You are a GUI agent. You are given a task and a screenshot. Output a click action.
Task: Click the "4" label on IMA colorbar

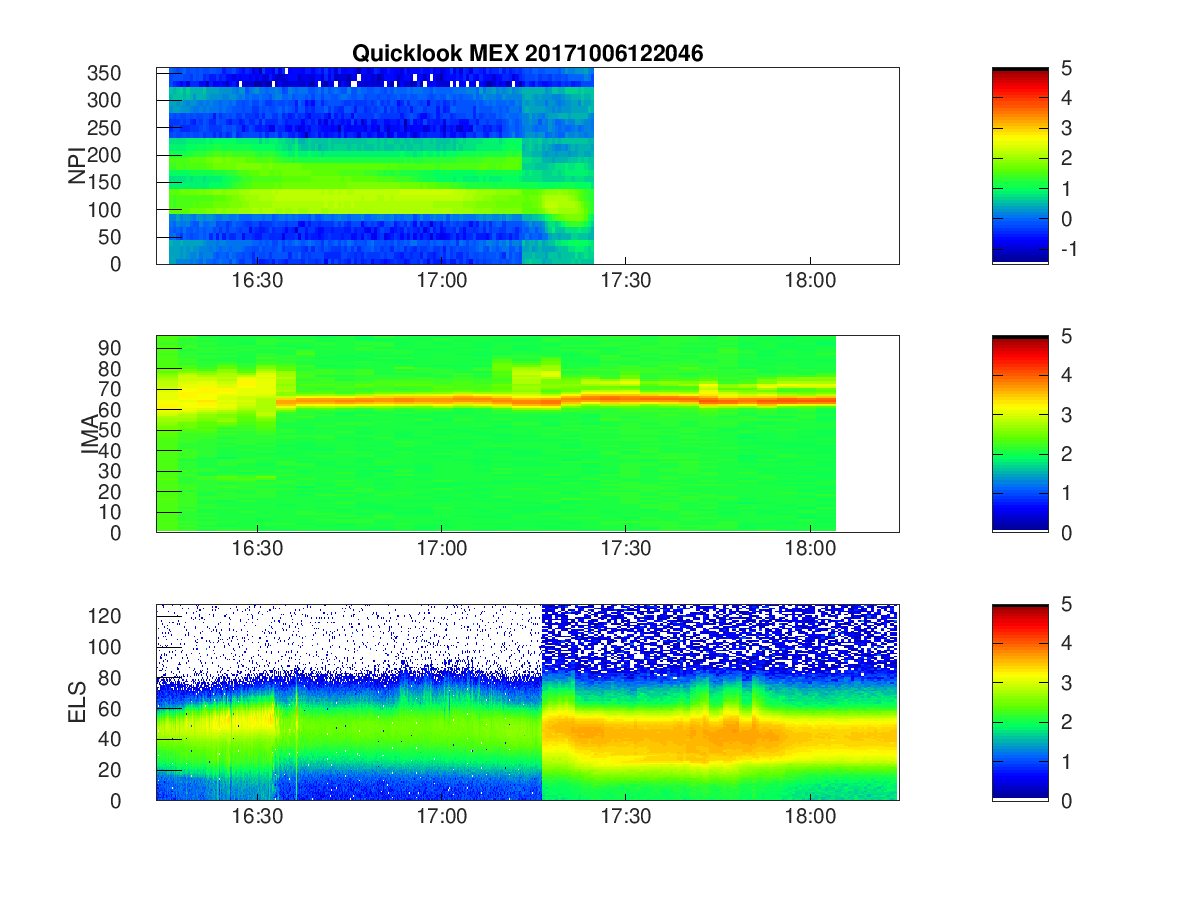pos(1066,375)
